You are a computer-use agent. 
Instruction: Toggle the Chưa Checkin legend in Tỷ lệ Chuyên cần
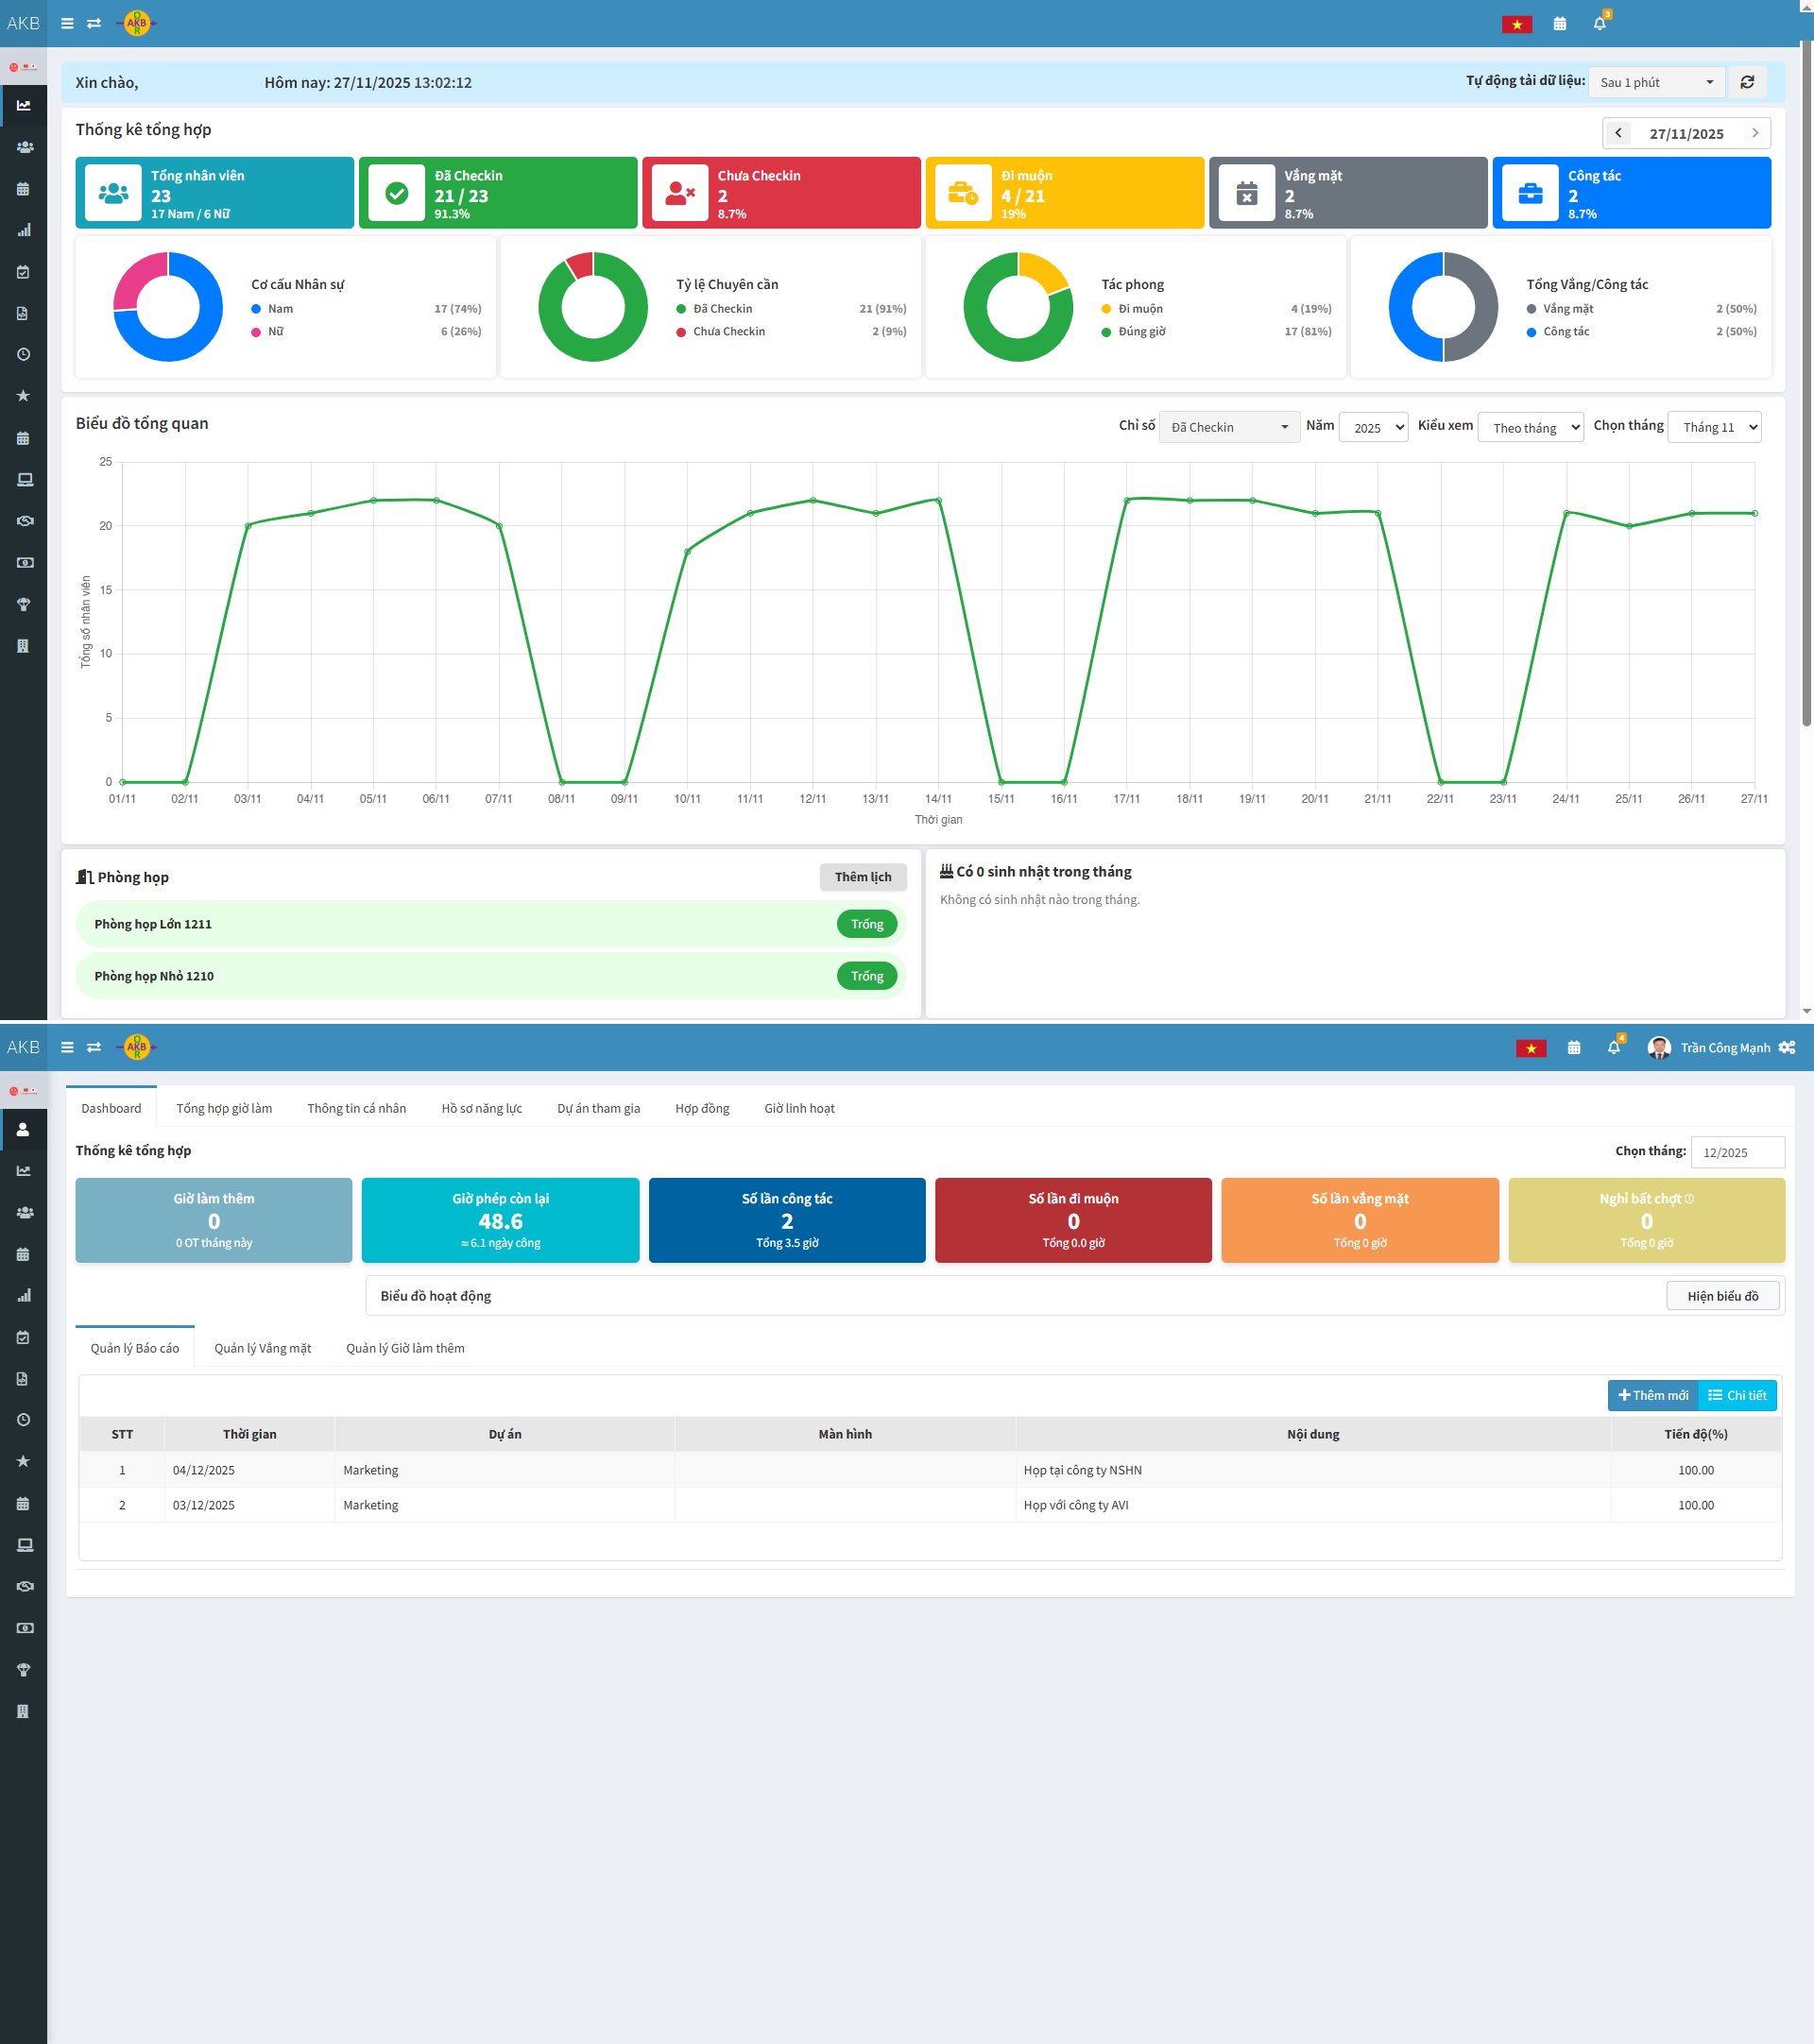(728, 331)
